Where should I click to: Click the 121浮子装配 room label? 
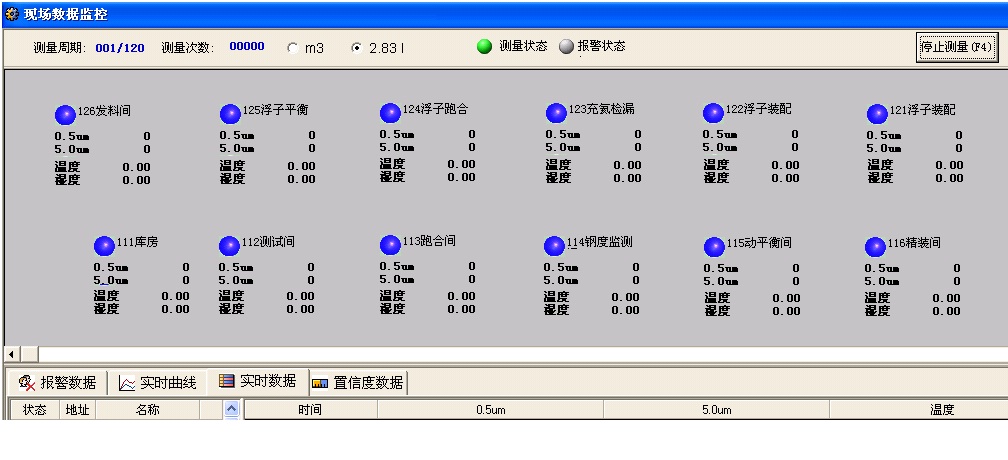click(x=922, y=110)
